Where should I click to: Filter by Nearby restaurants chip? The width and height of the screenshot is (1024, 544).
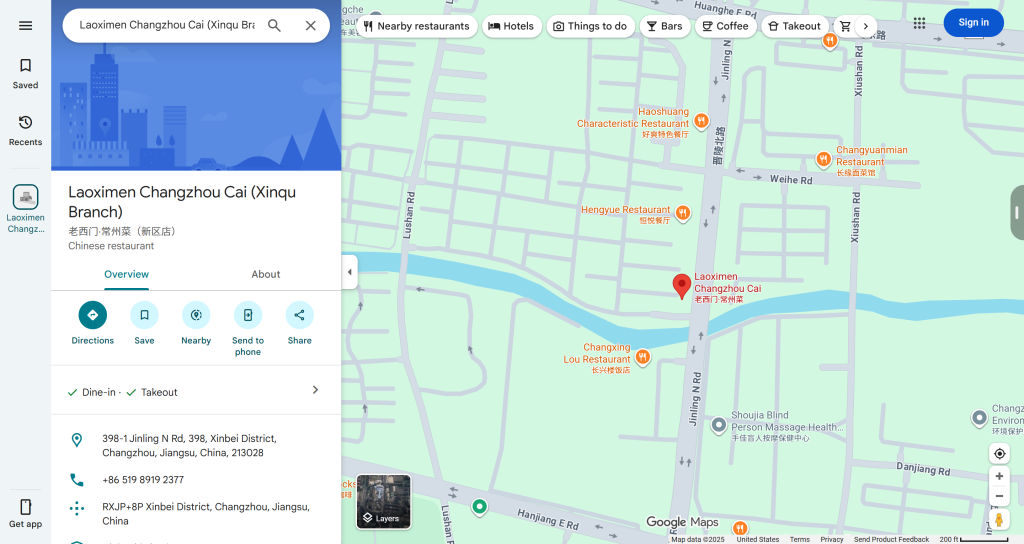tap(415, 26)
